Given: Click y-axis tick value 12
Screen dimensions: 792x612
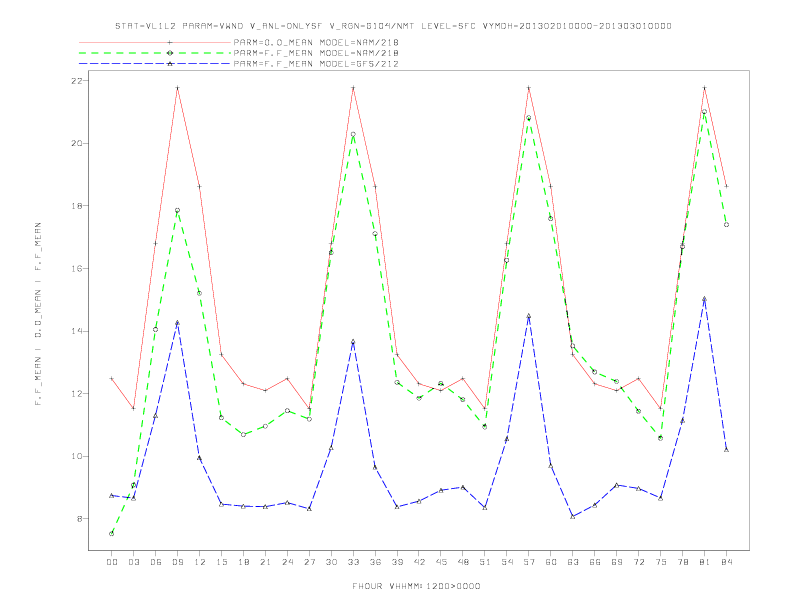Looking at the screenshot, I should coord(77,393).
